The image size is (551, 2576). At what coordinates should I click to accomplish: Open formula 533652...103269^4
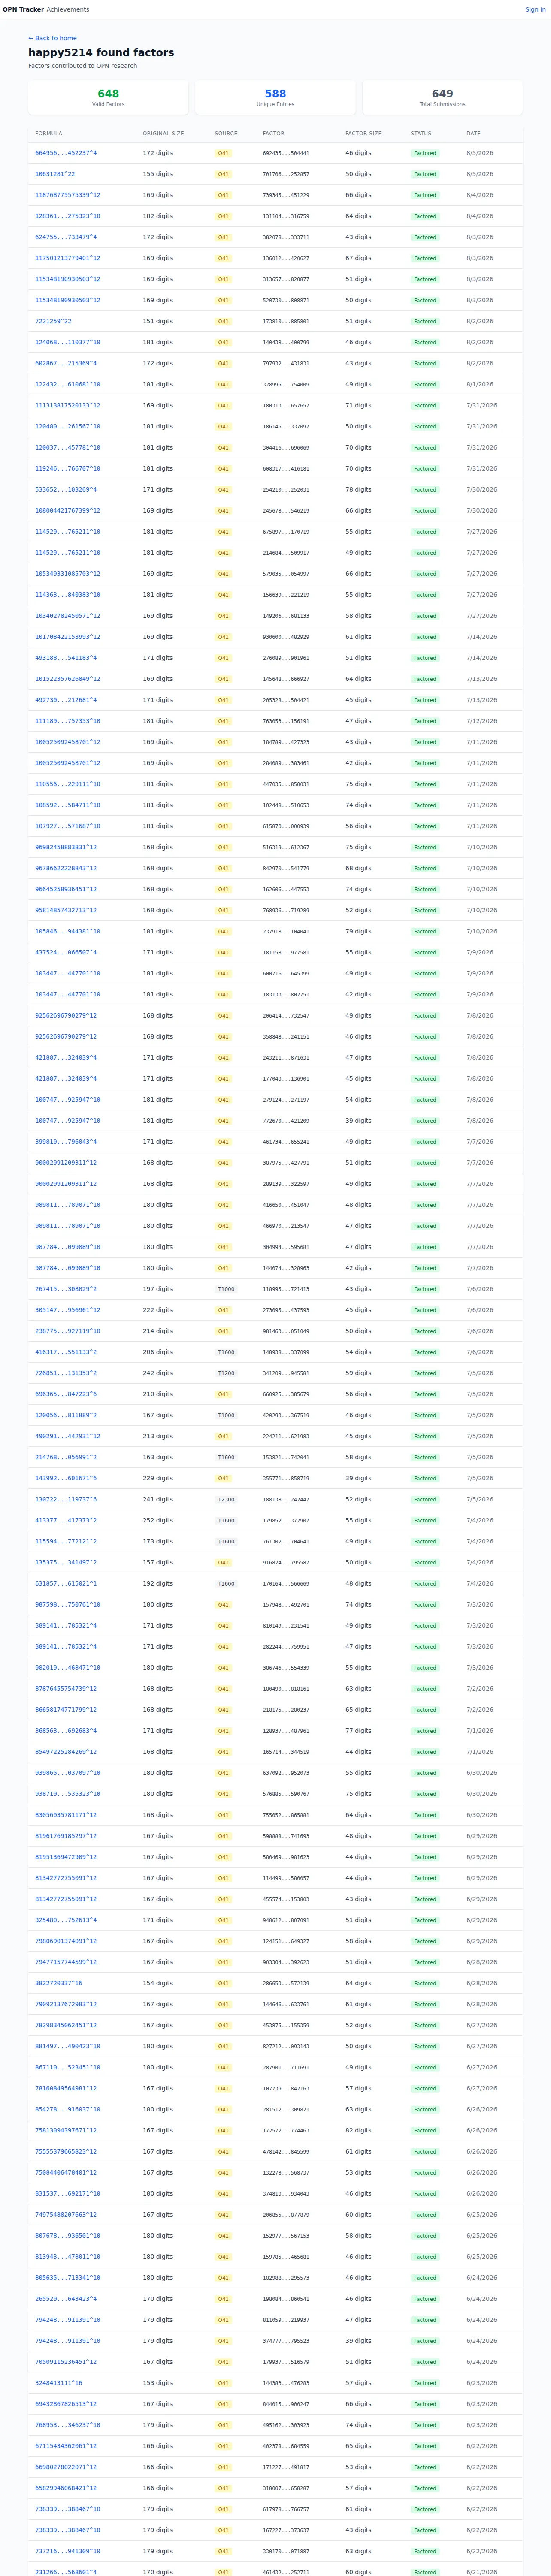pos(66,490)
